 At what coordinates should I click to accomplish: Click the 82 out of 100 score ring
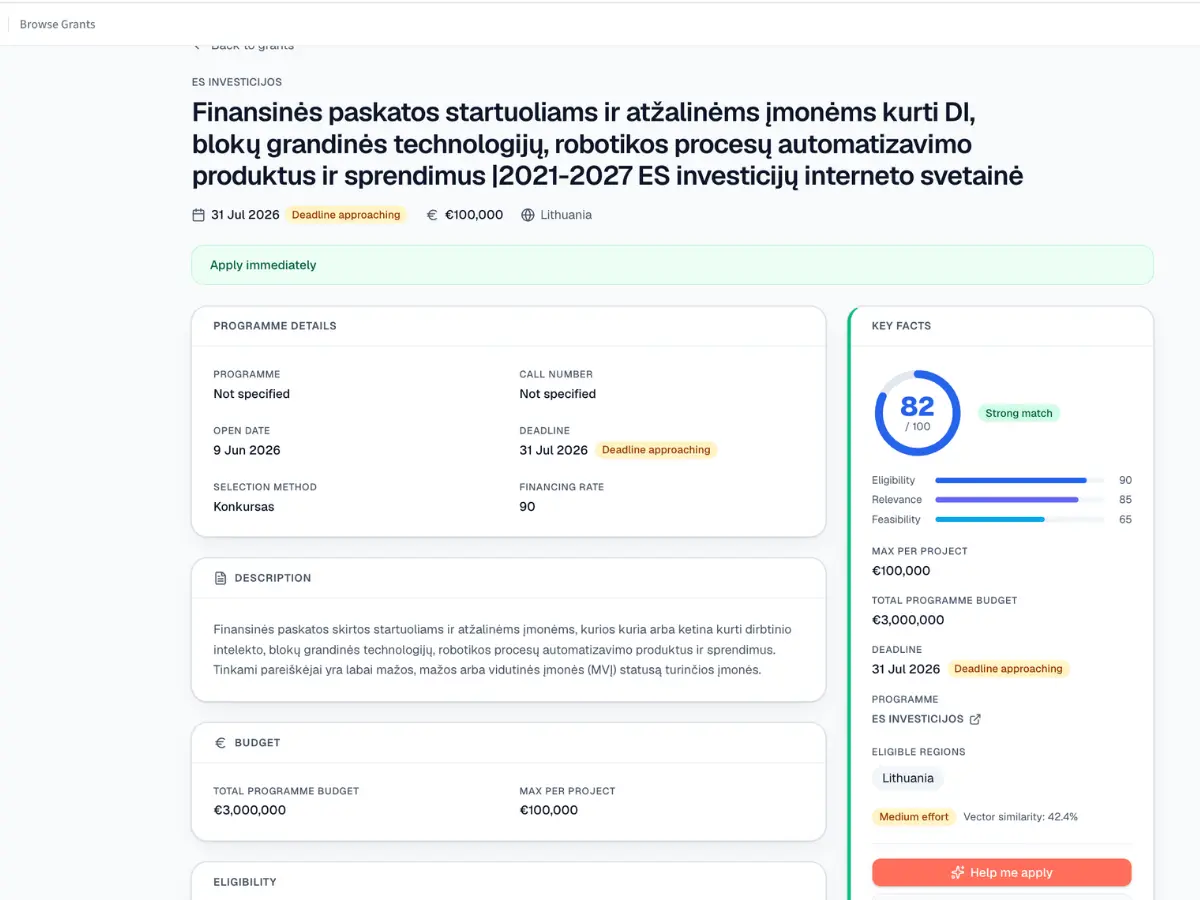click(x=917, y=413)
